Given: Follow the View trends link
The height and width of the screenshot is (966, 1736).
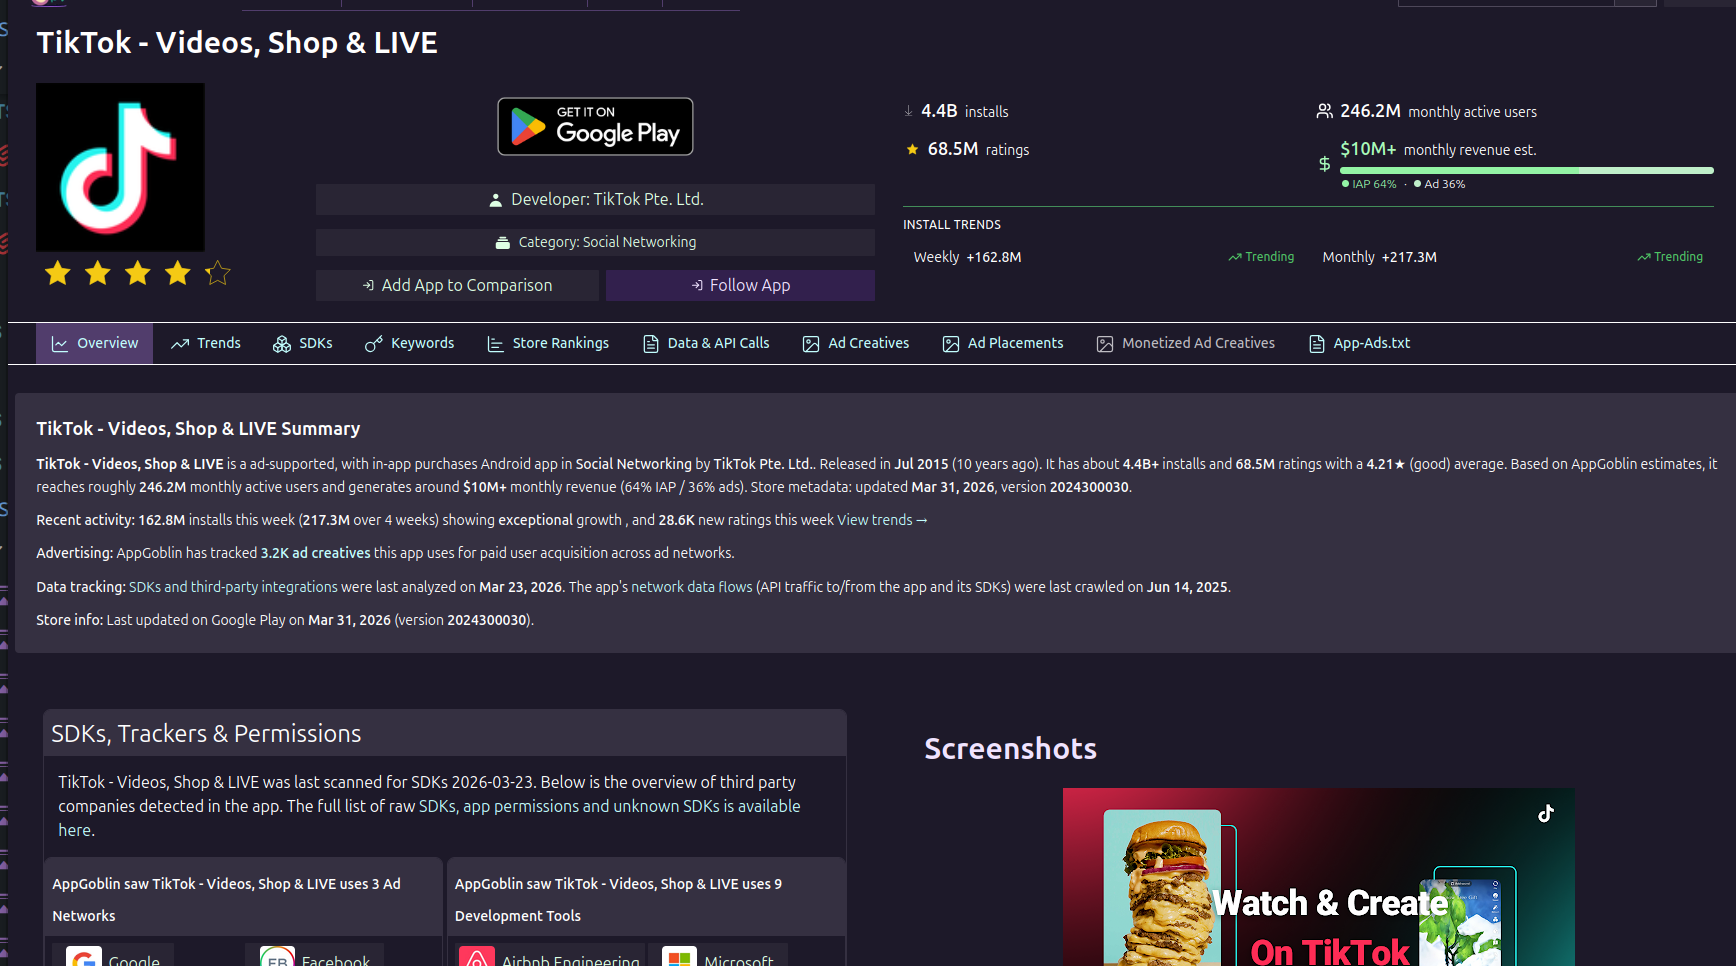Looking at the screenshot, I should (x=882, y=520).
